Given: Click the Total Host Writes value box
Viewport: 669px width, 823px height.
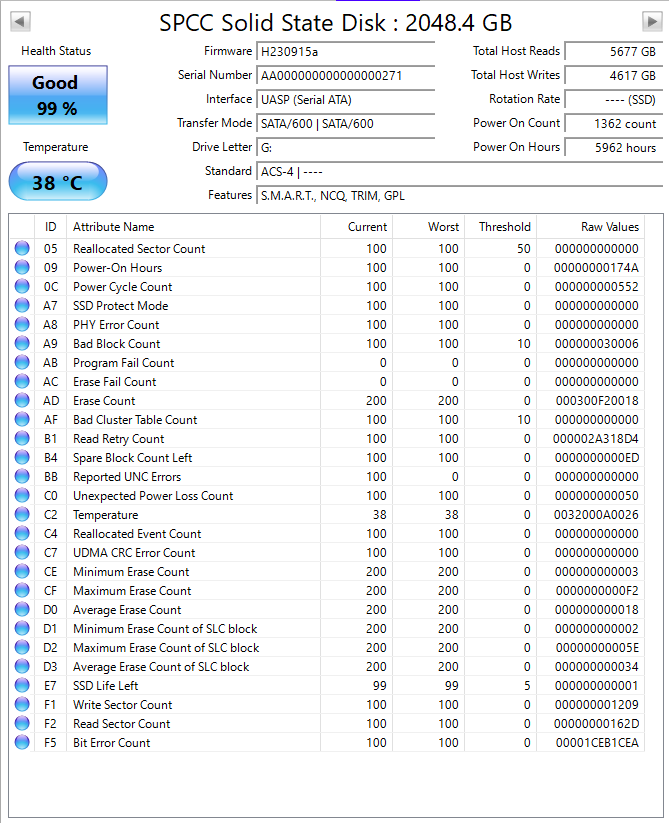Looking at the screenshot, I should [612, 75].
